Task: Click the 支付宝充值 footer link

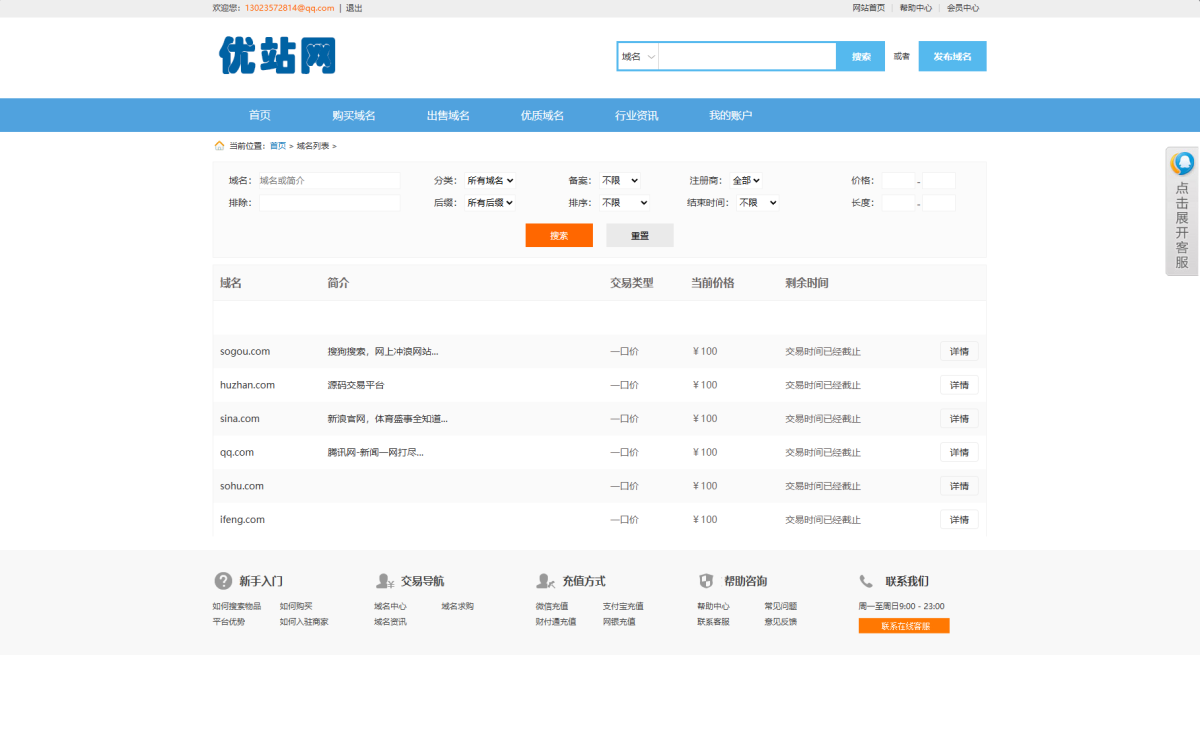Action: click(x=623, y=606)
